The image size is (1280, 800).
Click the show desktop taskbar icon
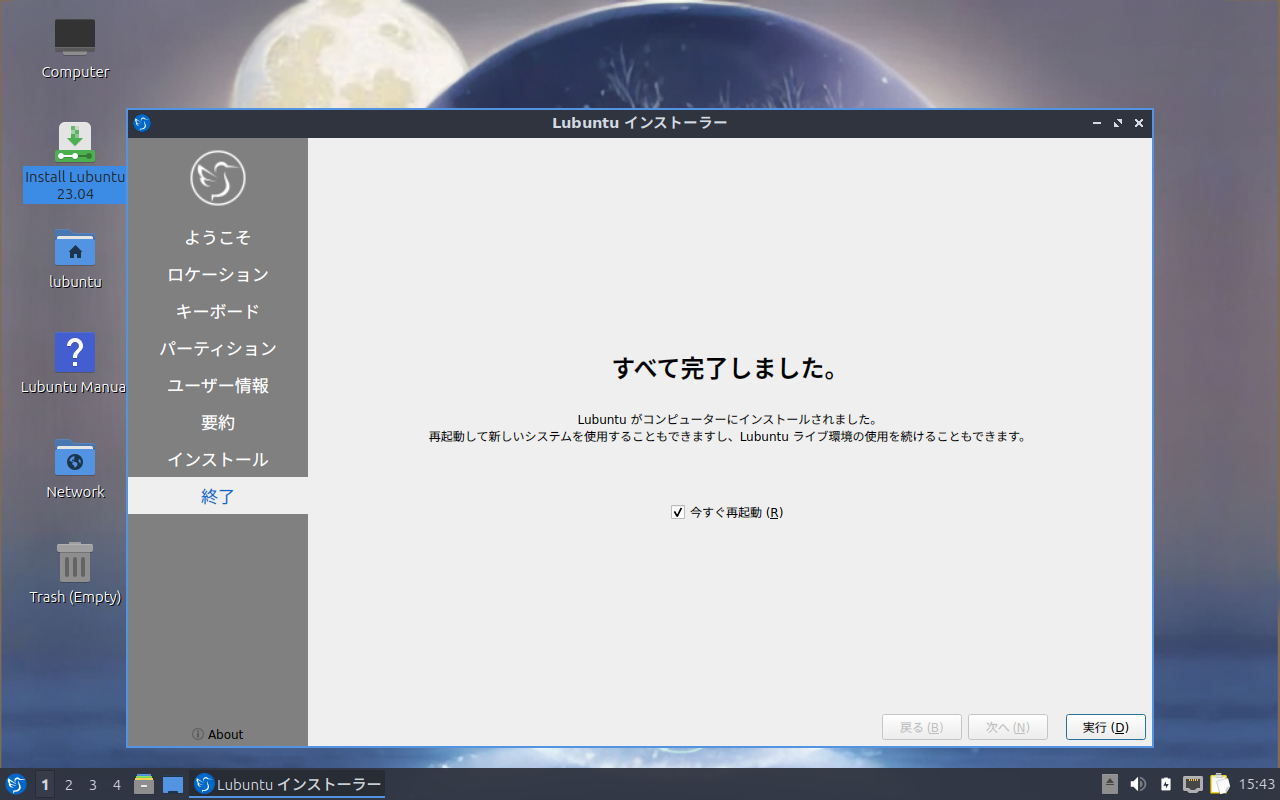173,784
